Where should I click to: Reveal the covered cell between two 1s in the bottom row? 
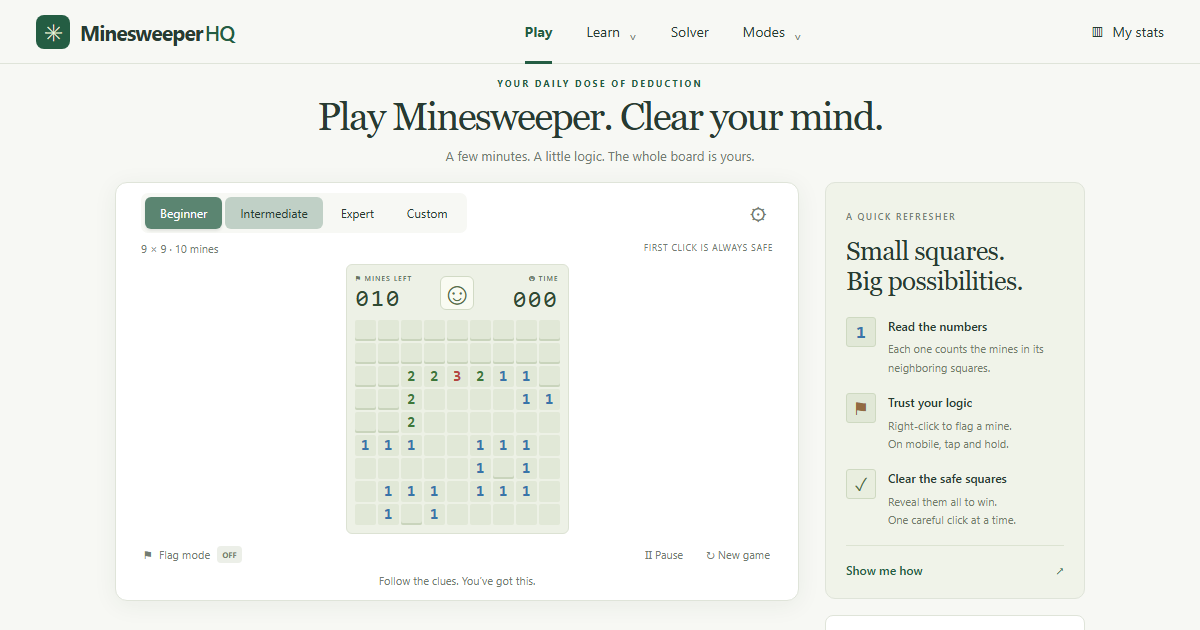411,514
